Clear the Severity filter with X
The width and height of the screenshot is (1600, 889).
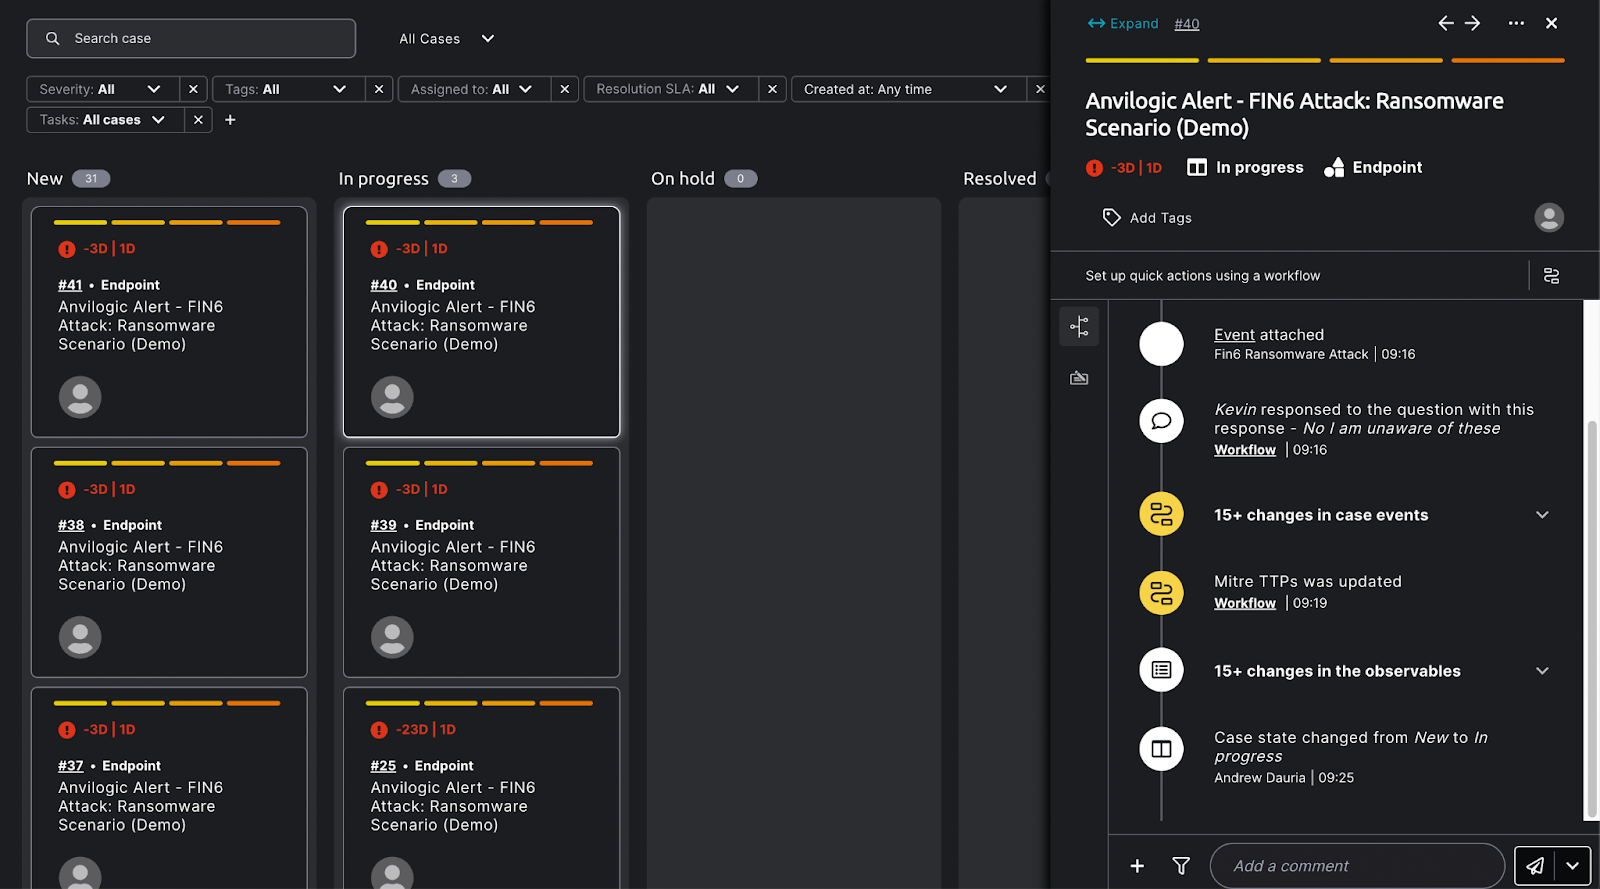point(193,89)
